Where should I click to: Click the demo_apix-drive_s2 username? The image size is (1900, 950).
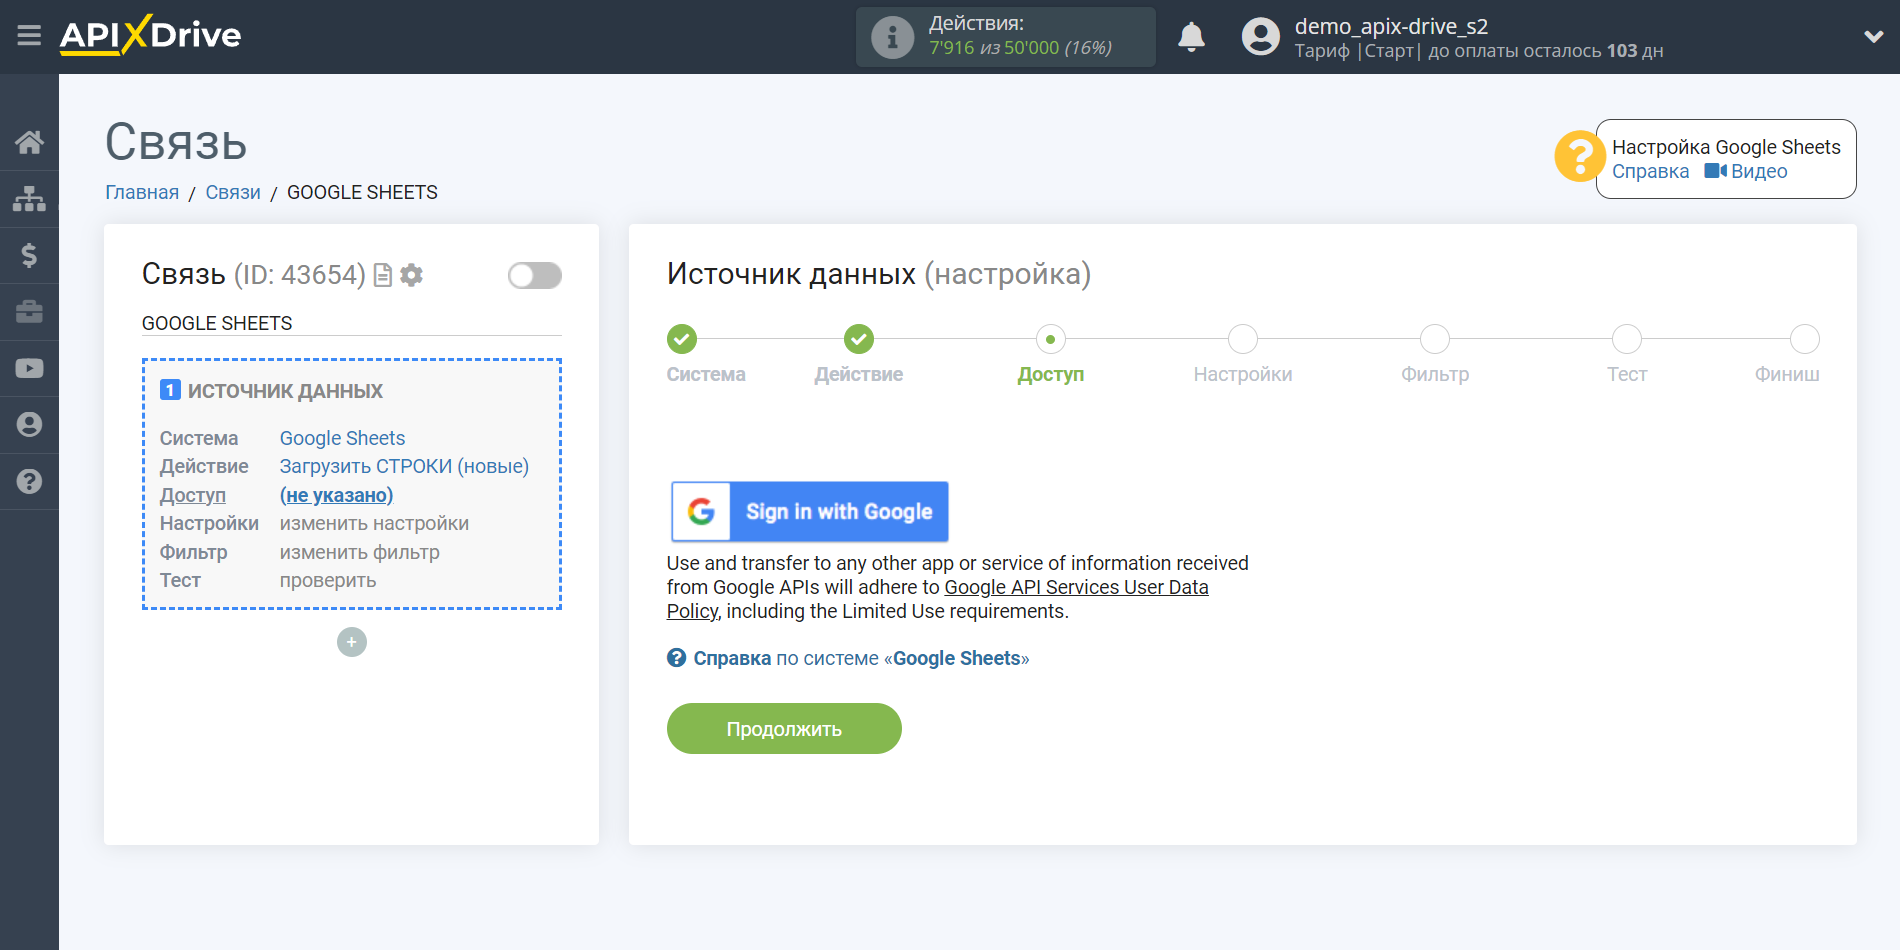point(1391,26)
